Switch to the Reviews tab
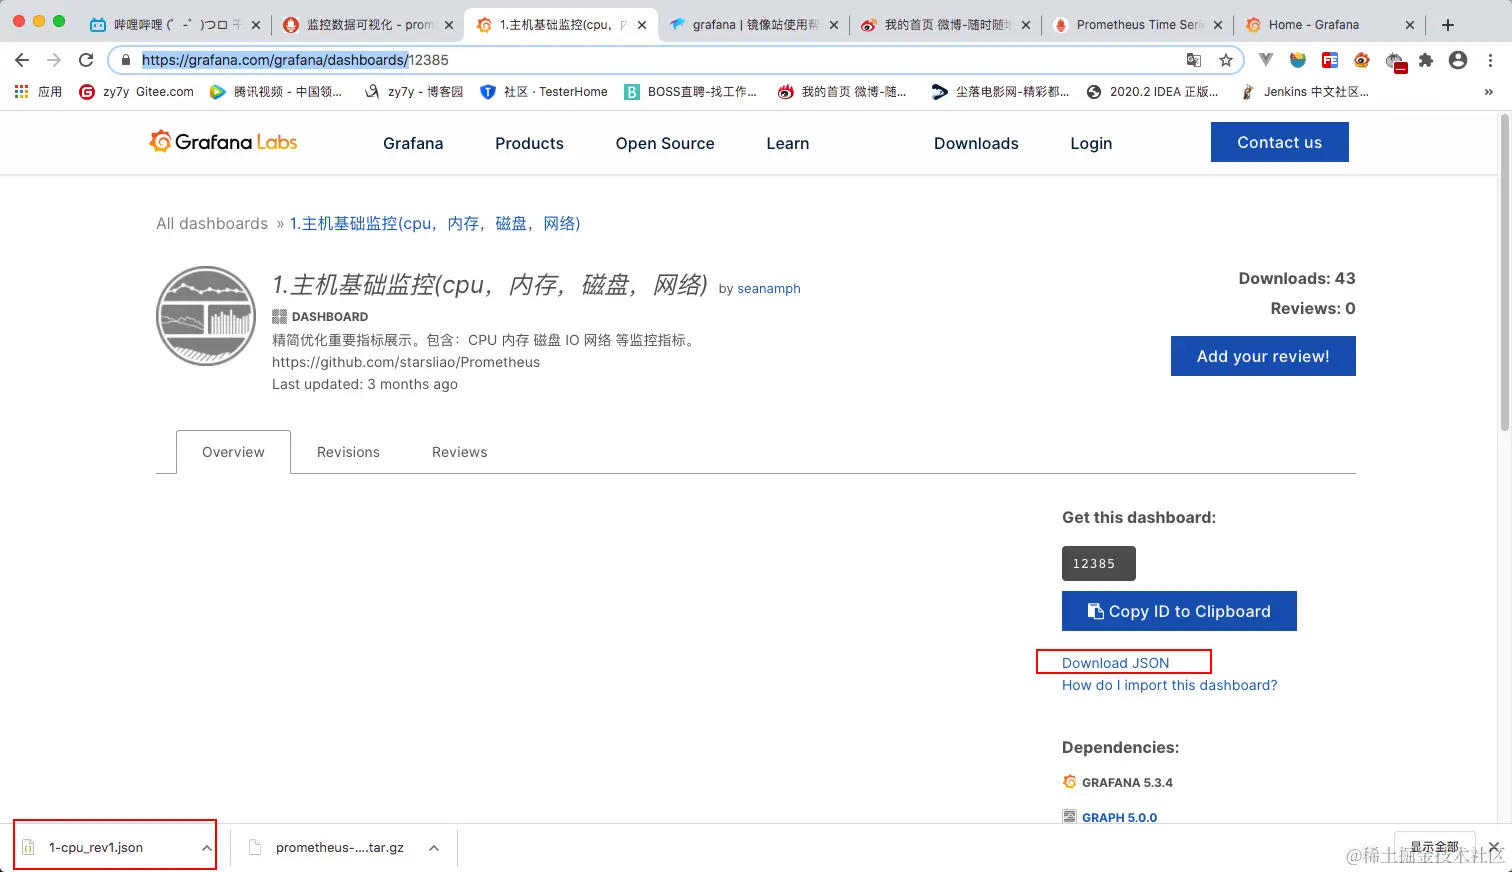 (459, 452)
